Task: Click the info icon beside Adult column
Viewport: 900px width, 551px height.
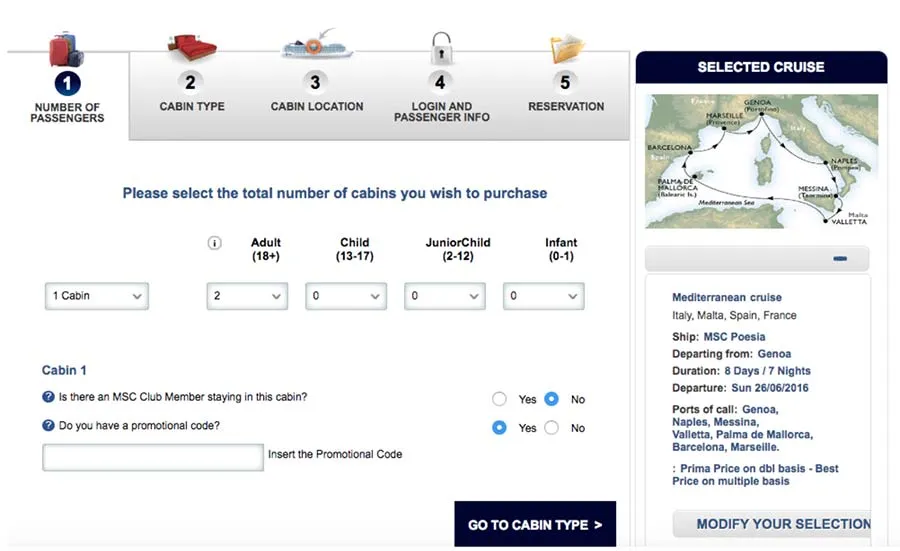Action: [214, 243]
